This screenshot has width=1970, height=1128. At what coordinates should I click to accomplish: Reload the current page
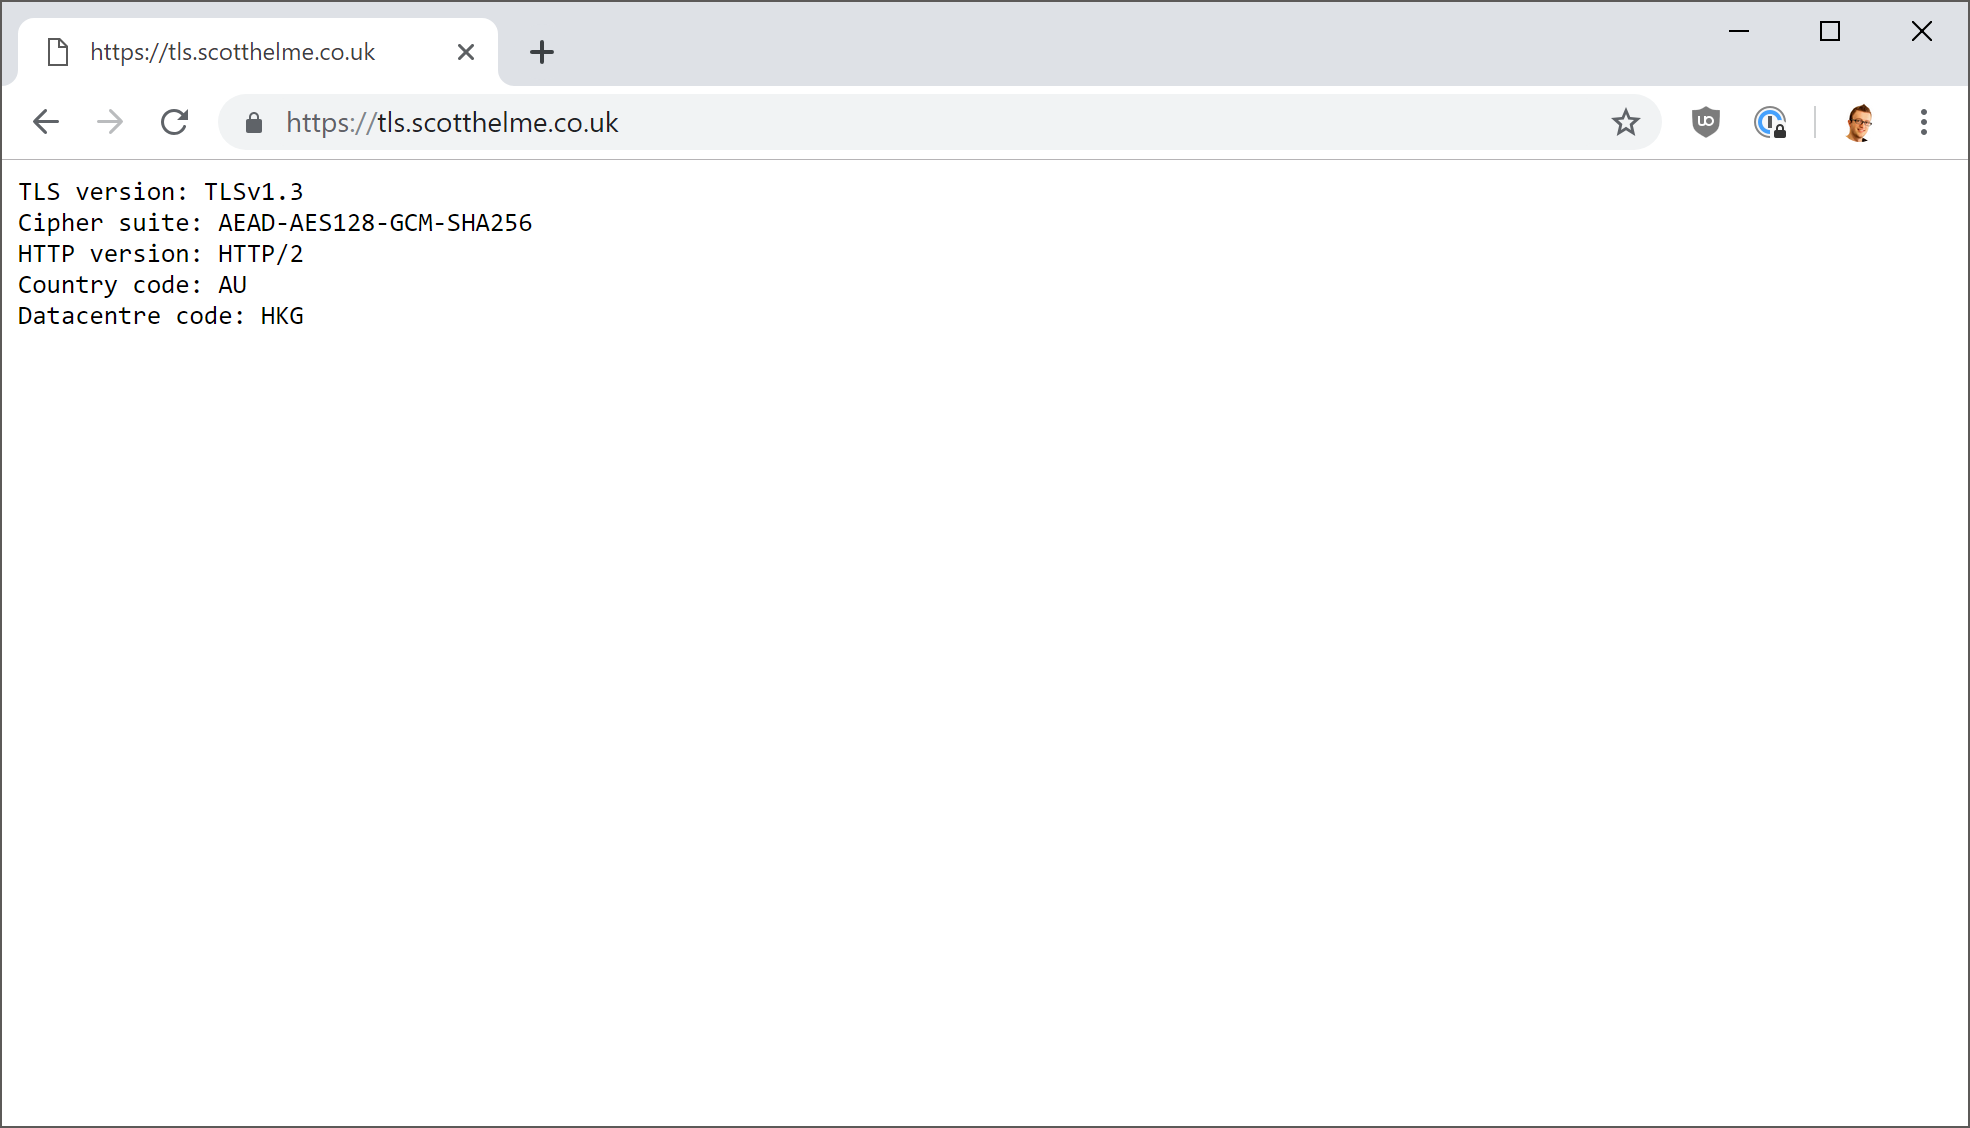click(175, 122)
